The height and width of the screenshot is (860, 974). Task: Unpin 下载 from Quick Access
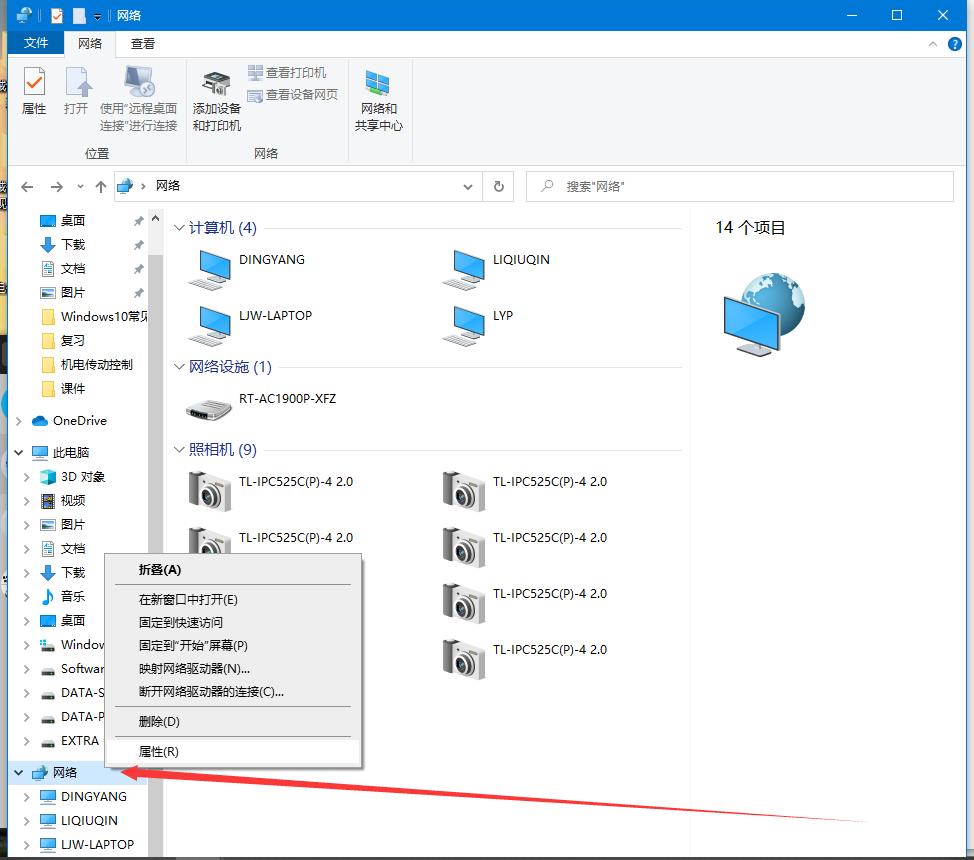139,244
